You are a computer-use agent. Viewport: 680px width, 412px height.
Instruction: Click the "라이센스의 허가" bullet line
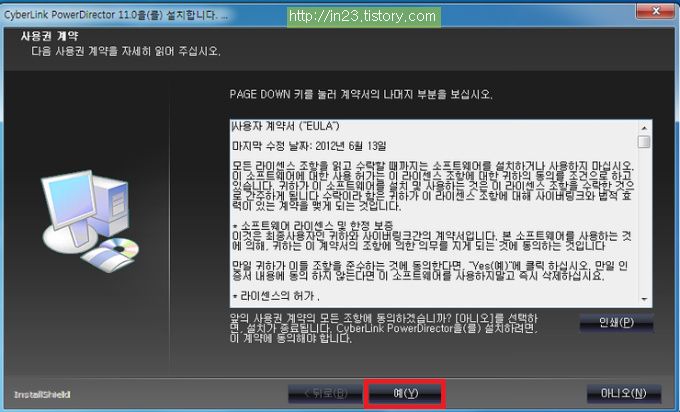click(276, 296)
